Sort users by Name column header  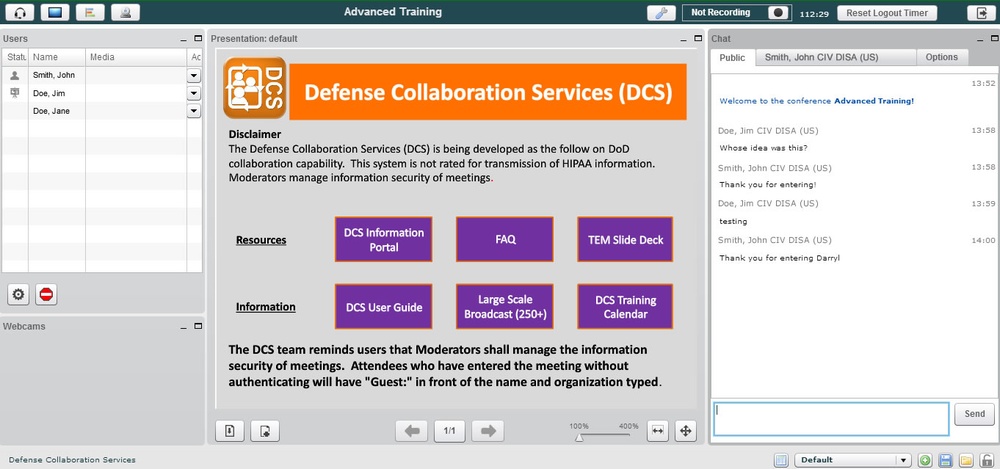57,57
